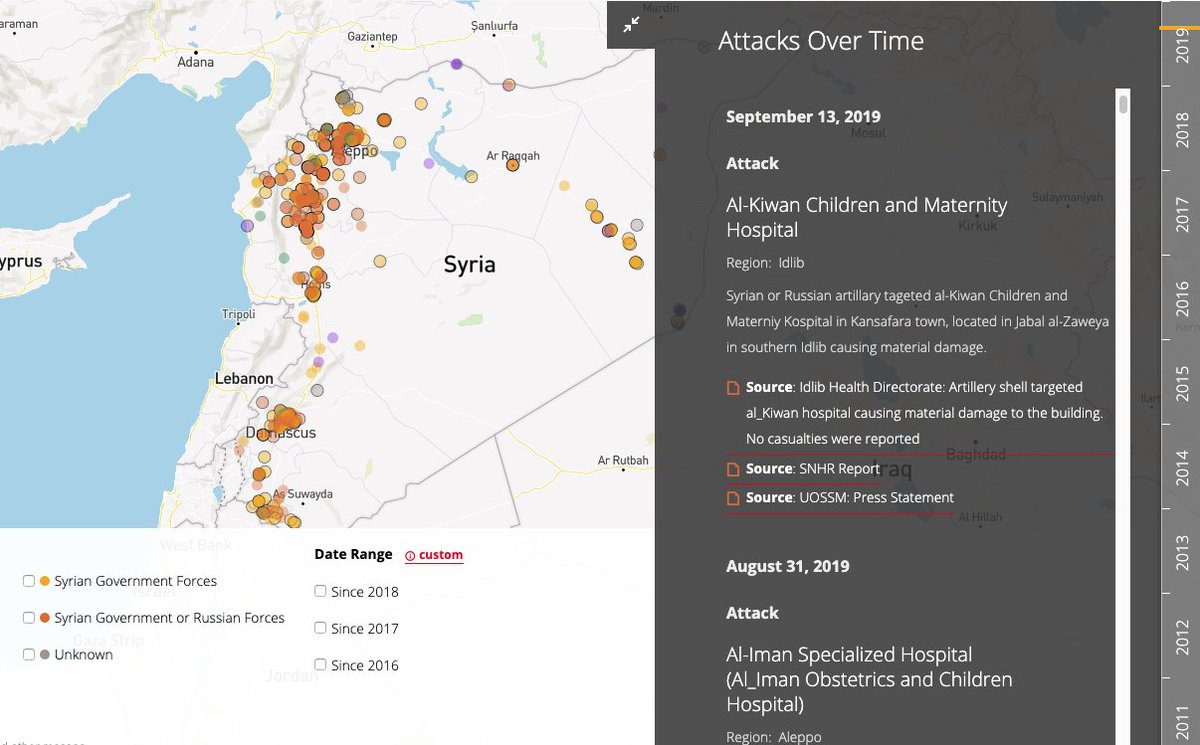
Task: Click the Attacks Over Time heading
Action: [821, 41]
